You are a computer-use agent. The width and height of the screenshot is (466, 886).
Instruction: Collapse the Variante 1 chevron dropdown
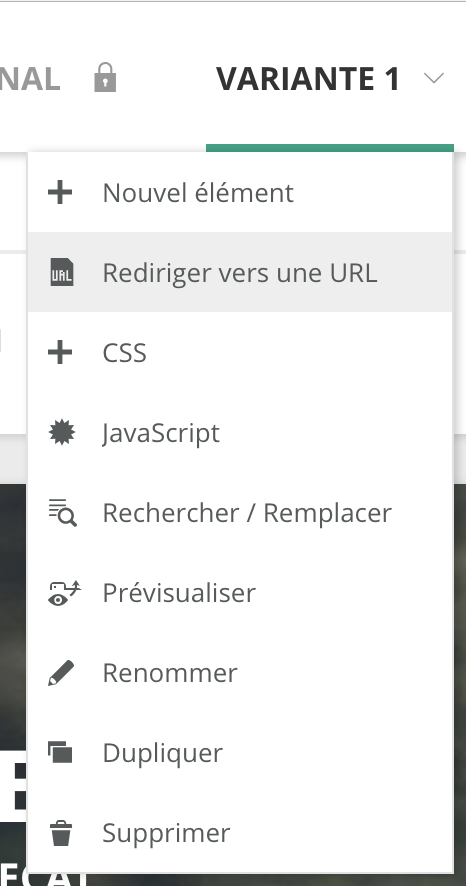click(434, 78)
